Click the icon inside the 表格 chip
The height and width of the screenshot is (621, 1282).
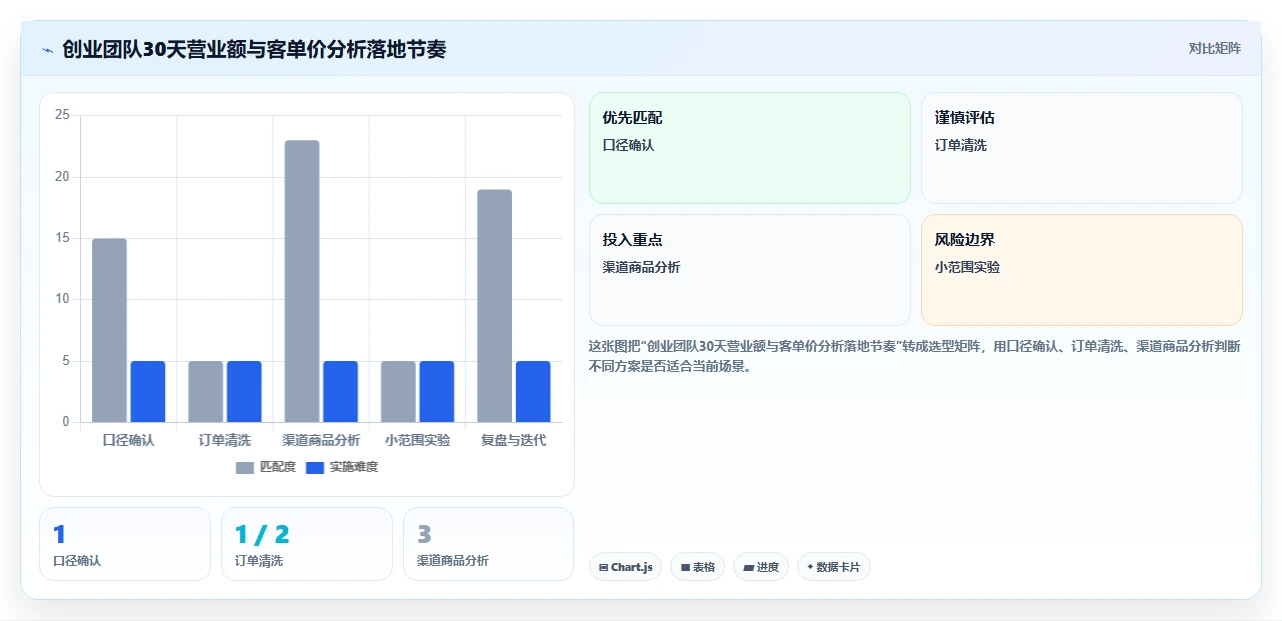point(685,567)
